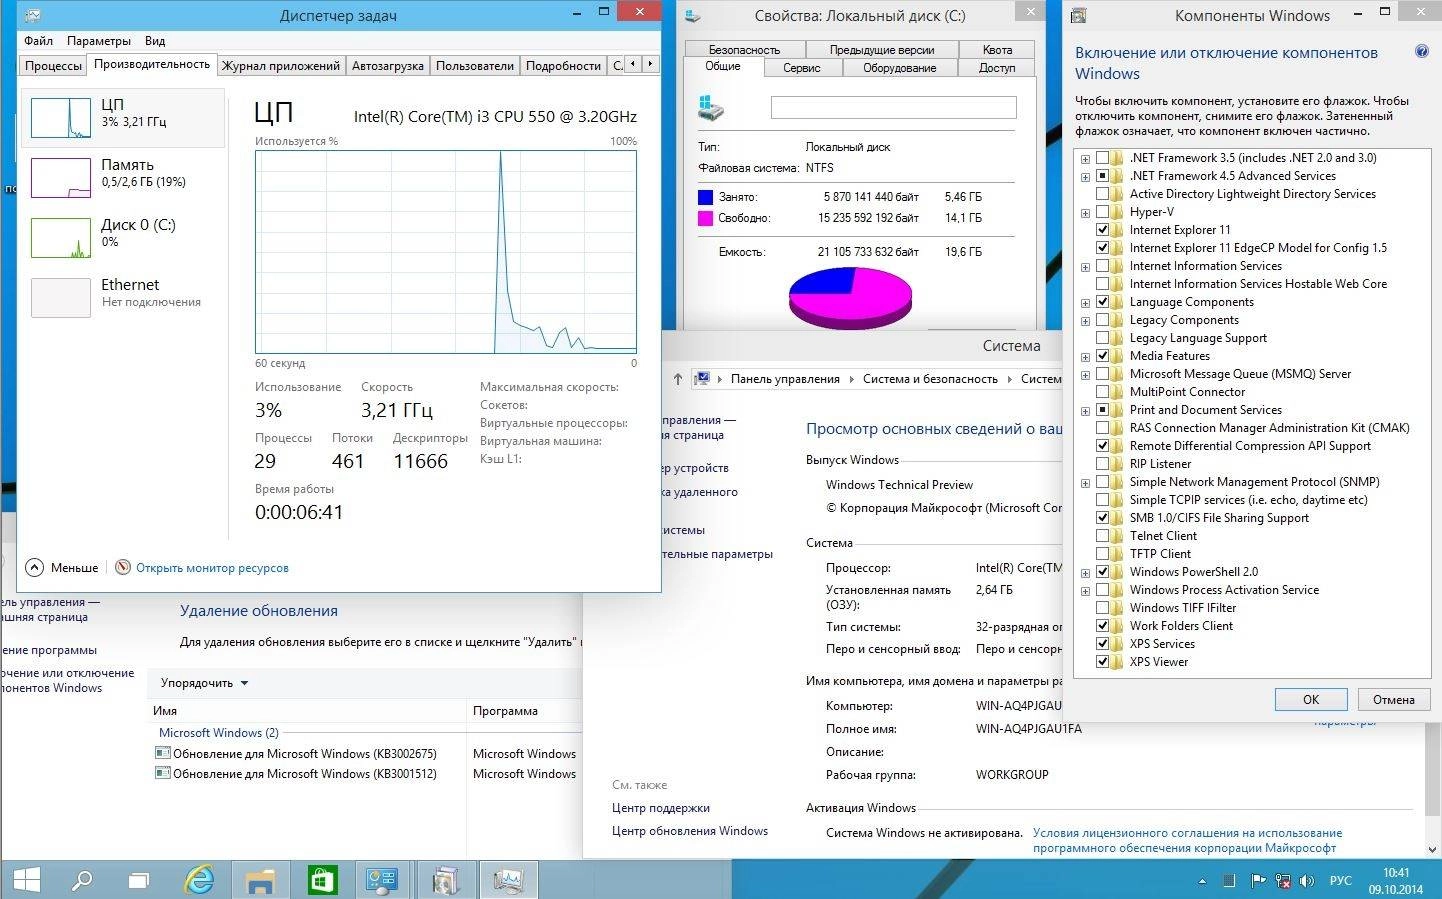Open the Сервис tab in disk properties

pyautogui.click(x=802, y=68)
